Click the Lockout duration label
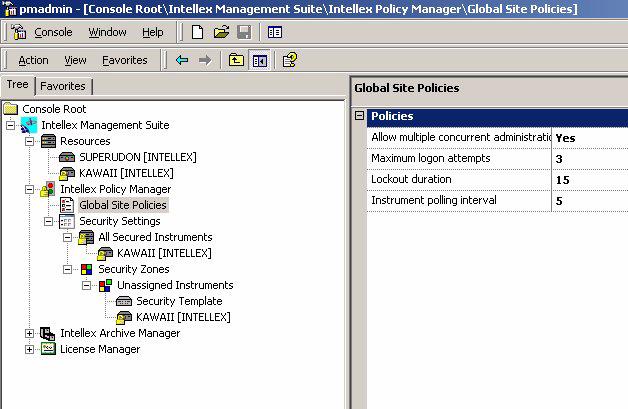Screen dimensions: 628x409 tap(411, 179)
